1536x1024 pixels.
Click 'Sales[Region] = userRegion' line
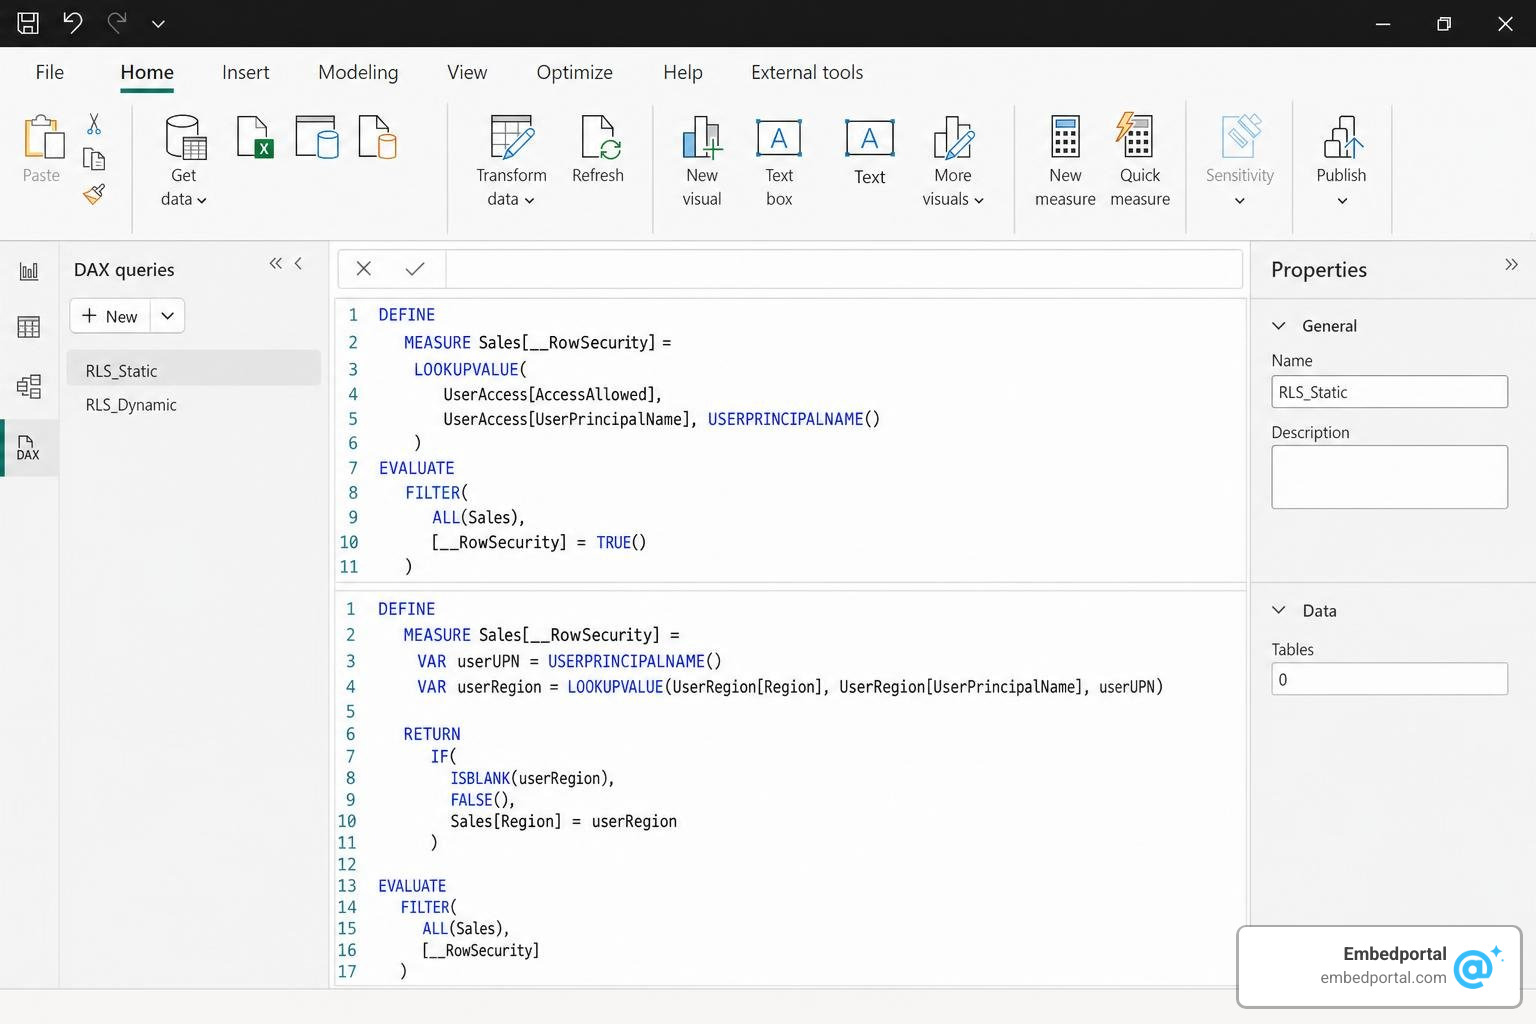(563, 821)
